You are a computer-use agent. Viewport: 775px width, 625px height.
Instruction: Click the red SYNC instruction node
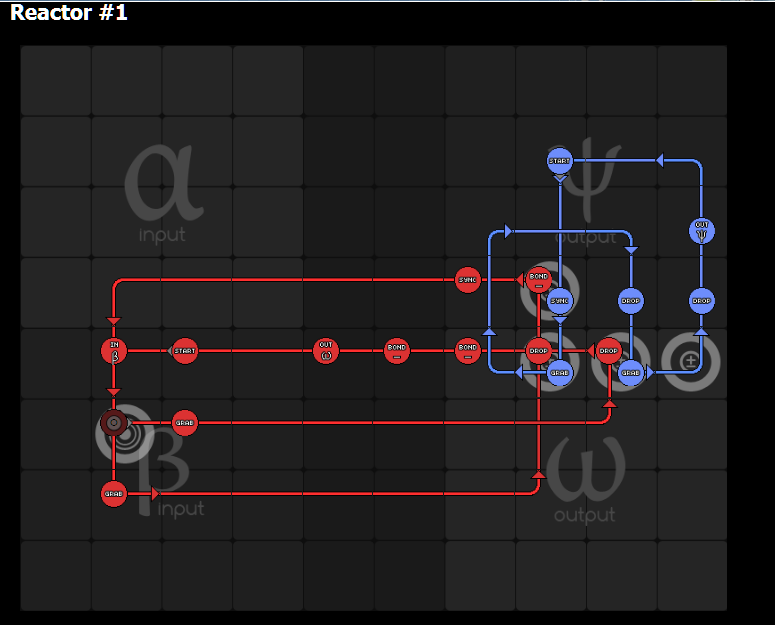(x=467, y=280)
